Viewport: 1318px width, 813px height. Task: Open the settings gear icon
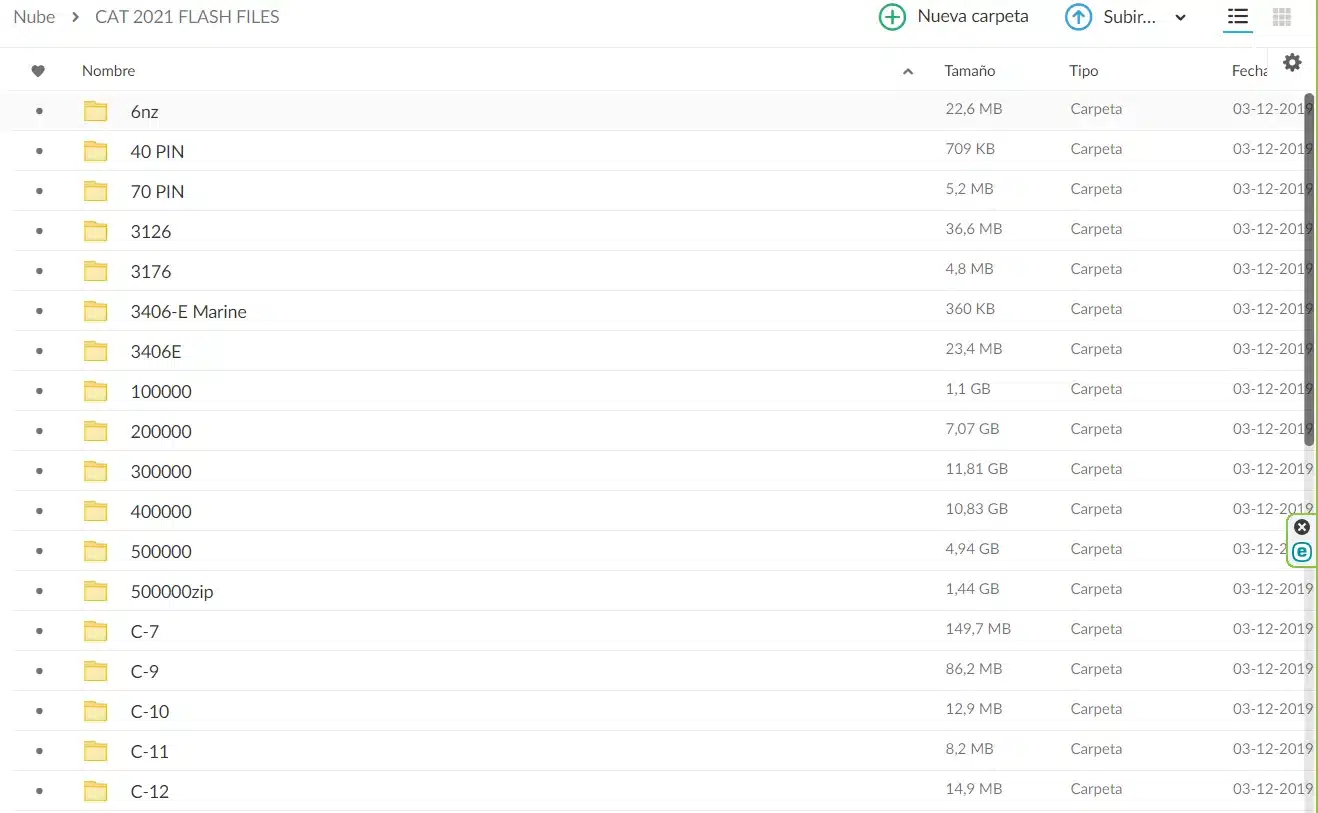click(1293, 62)
